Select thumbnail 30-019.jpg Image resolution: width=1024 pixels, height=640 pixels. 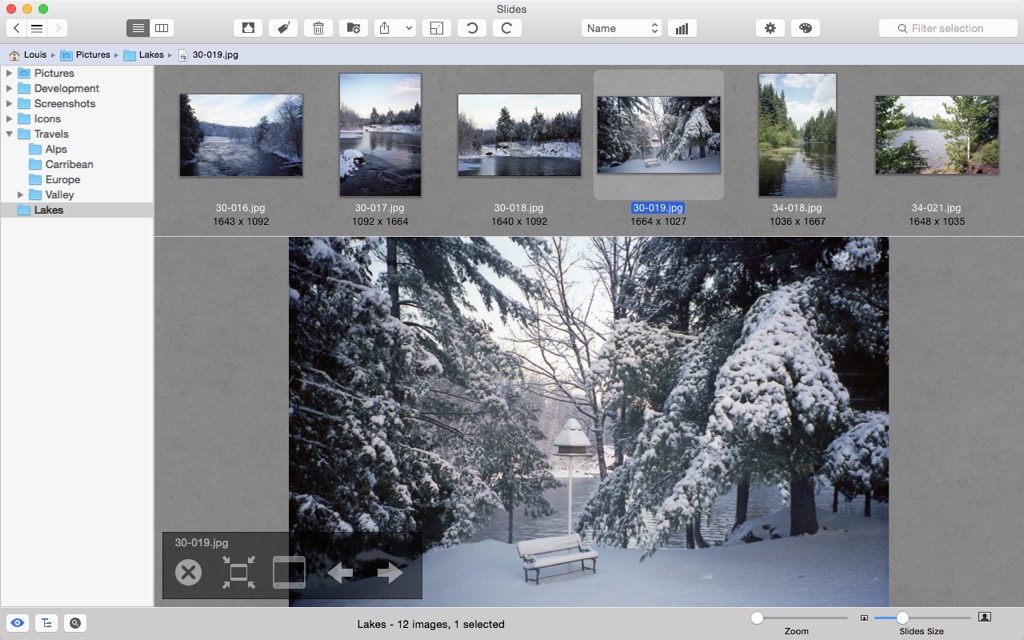click(x=659, y=135)
